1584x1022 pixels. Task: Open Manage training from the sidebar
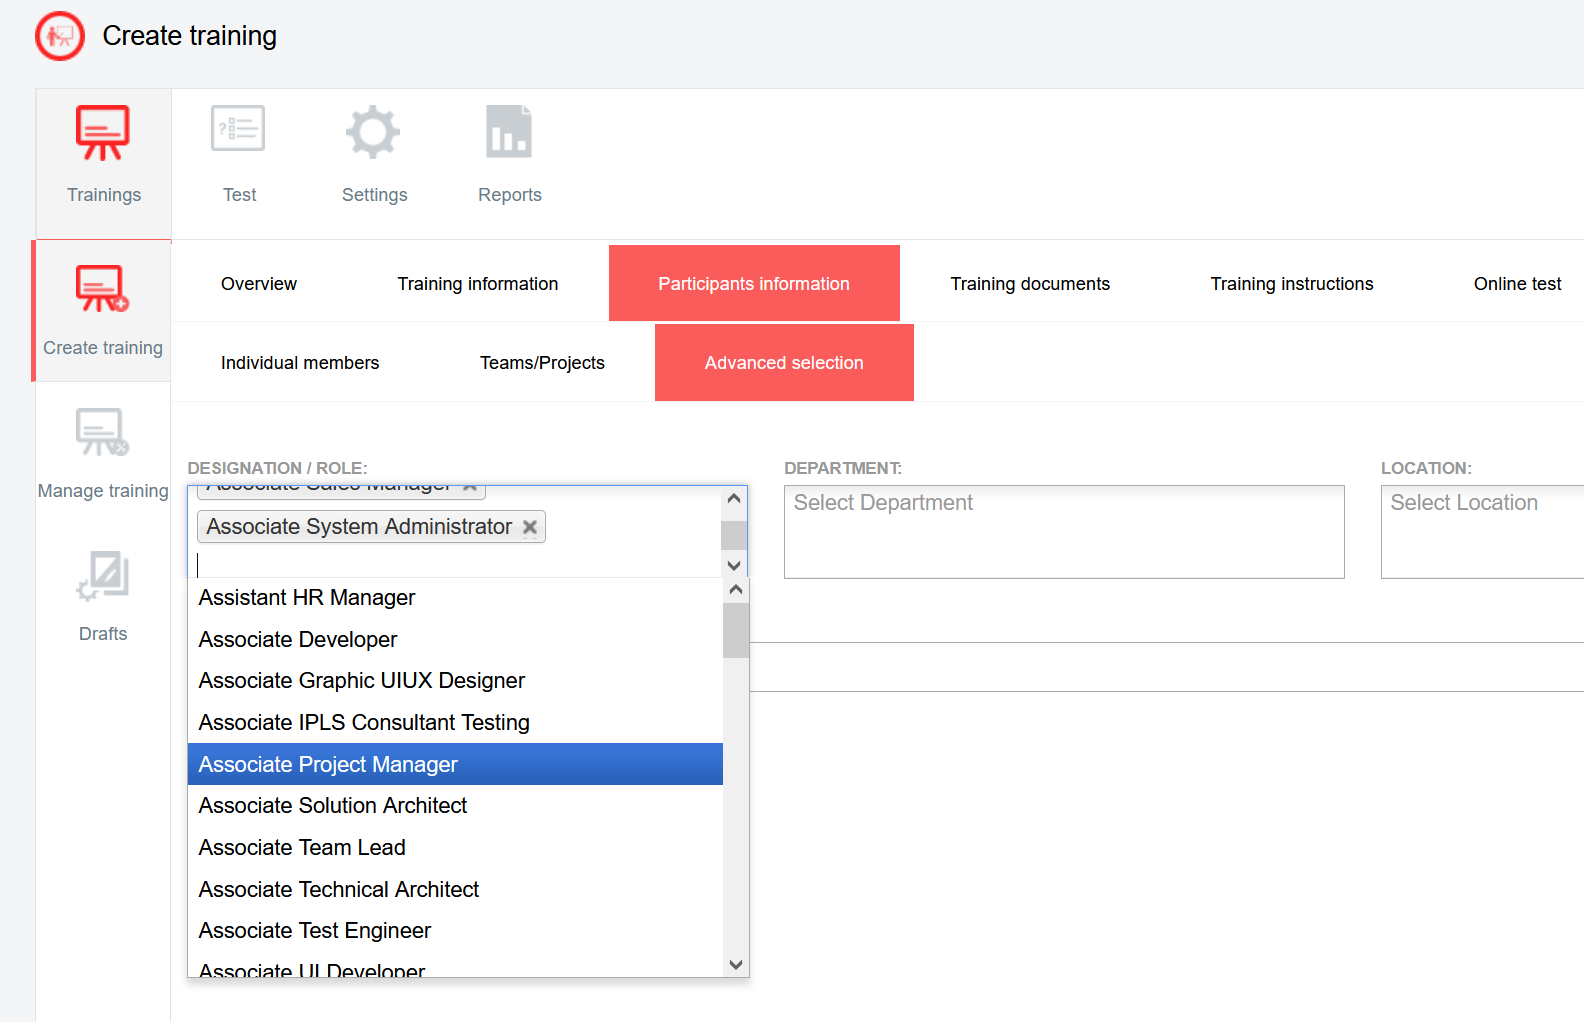pos(102,433)
